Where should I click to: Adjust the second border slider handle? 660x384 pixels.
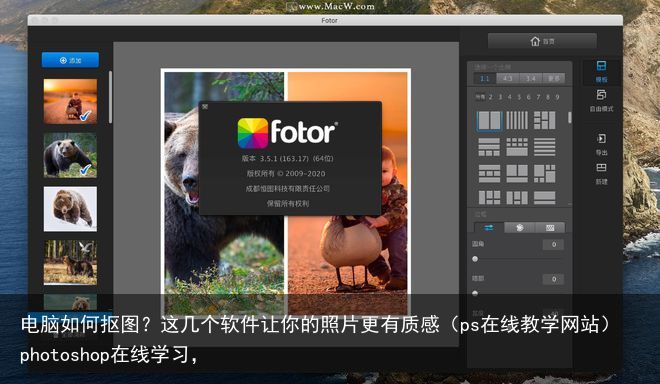click(x=475, y=293)
